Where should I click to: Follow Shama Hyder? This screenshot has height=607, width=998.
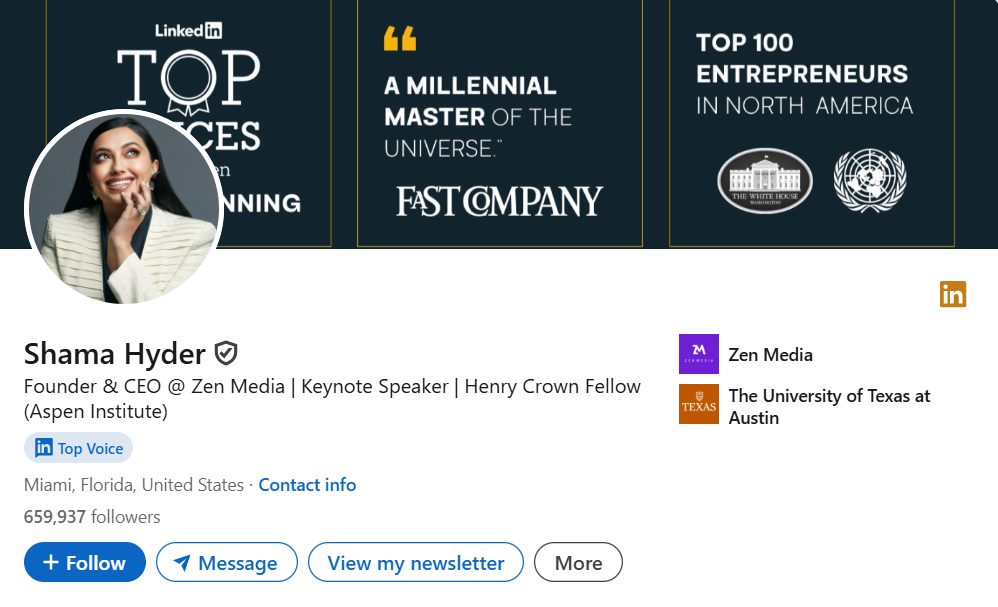click(x=85, y=562)
